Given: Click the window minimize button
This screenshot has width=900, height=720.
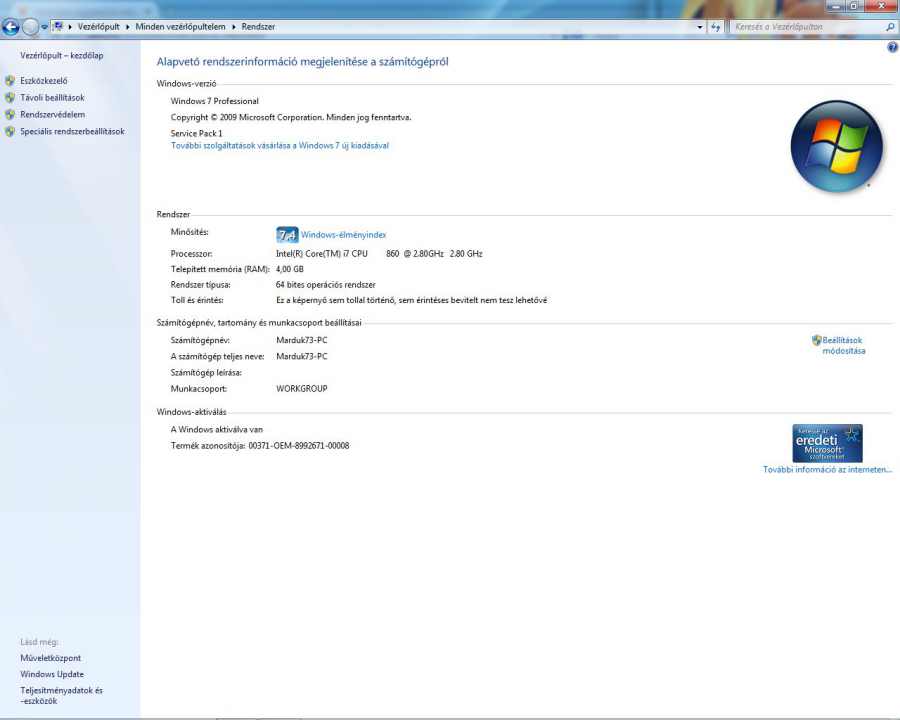Looking at the screenshot, I should tap(837, 6).
